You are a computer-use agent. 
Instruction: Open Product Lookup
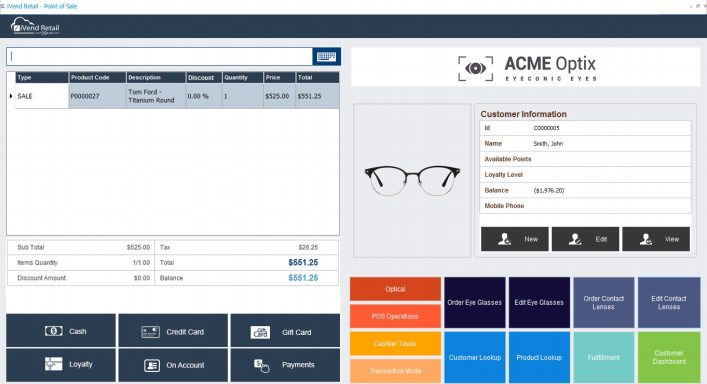pyautogui.click(x=539, y=357)
